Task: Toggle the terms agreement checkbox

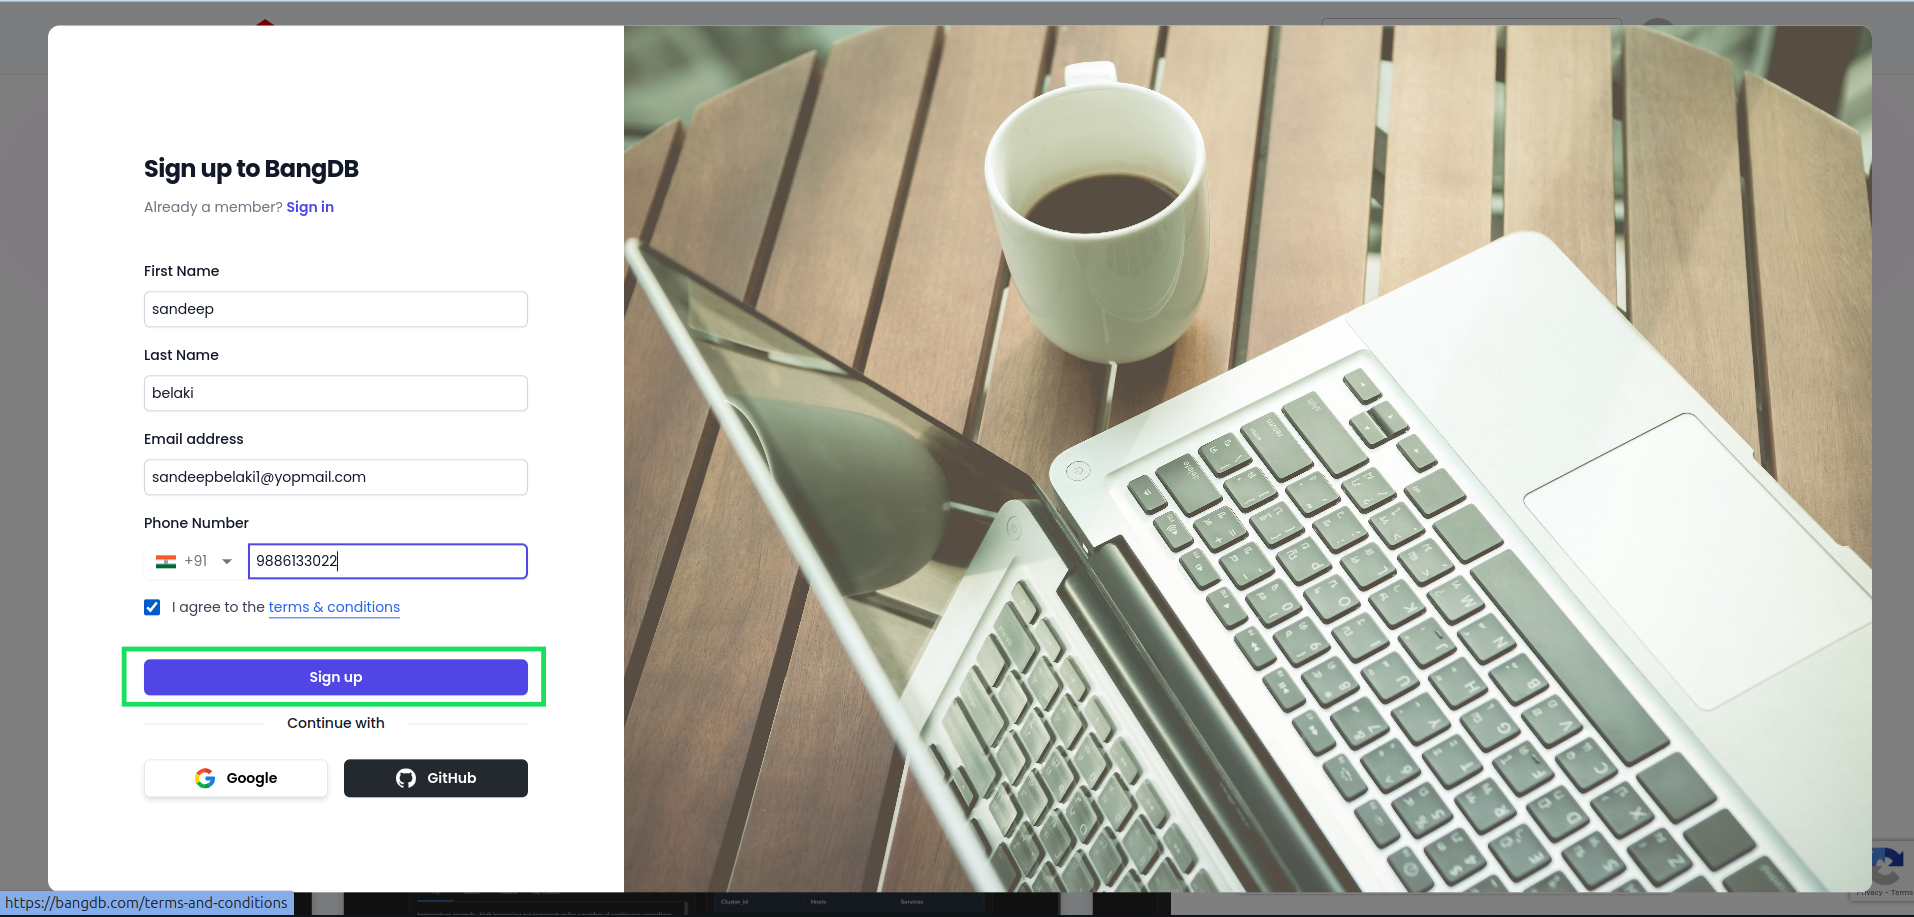Action: pyautogui.click(x=152, y=607)
